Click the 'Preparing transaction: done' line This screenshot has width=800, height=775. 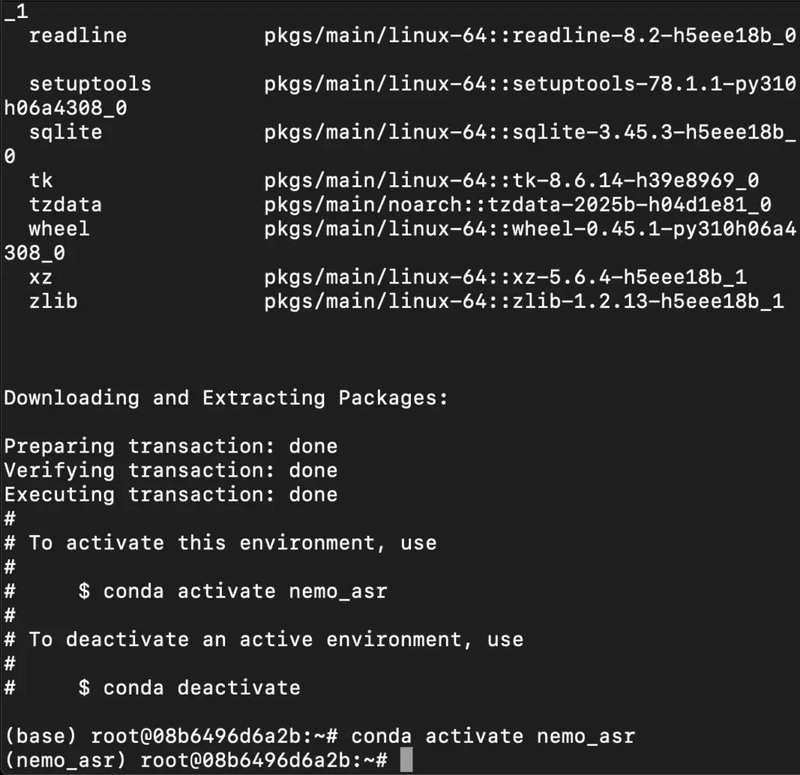[x=171, y=446]
